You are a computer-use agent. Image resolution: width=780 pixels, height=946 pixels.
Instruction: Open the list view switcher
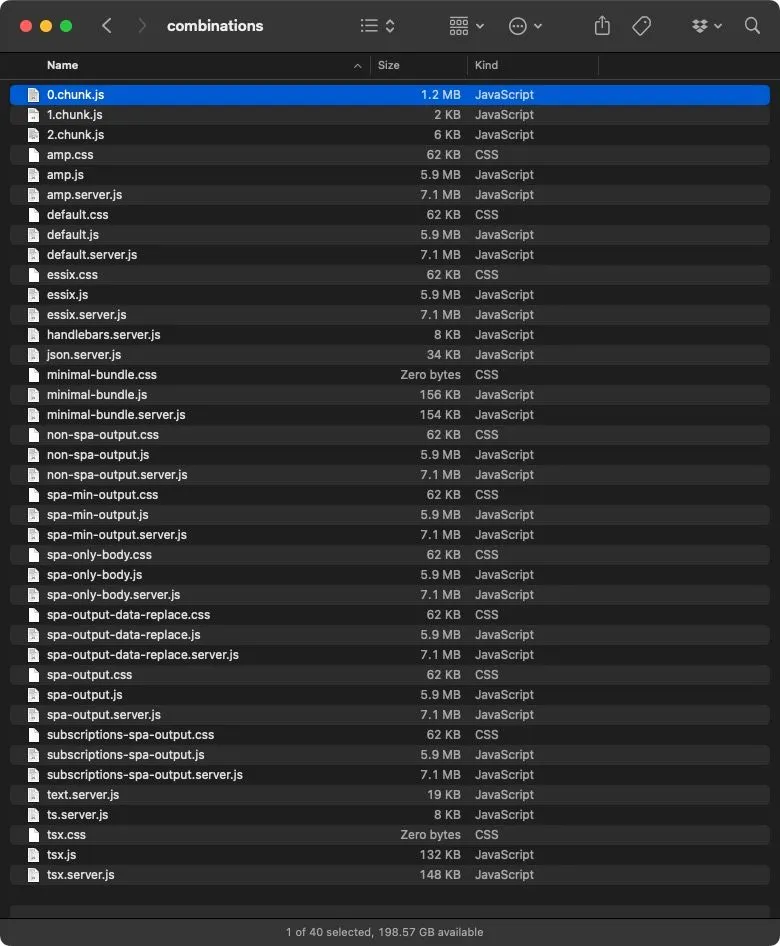coord(378,26)
